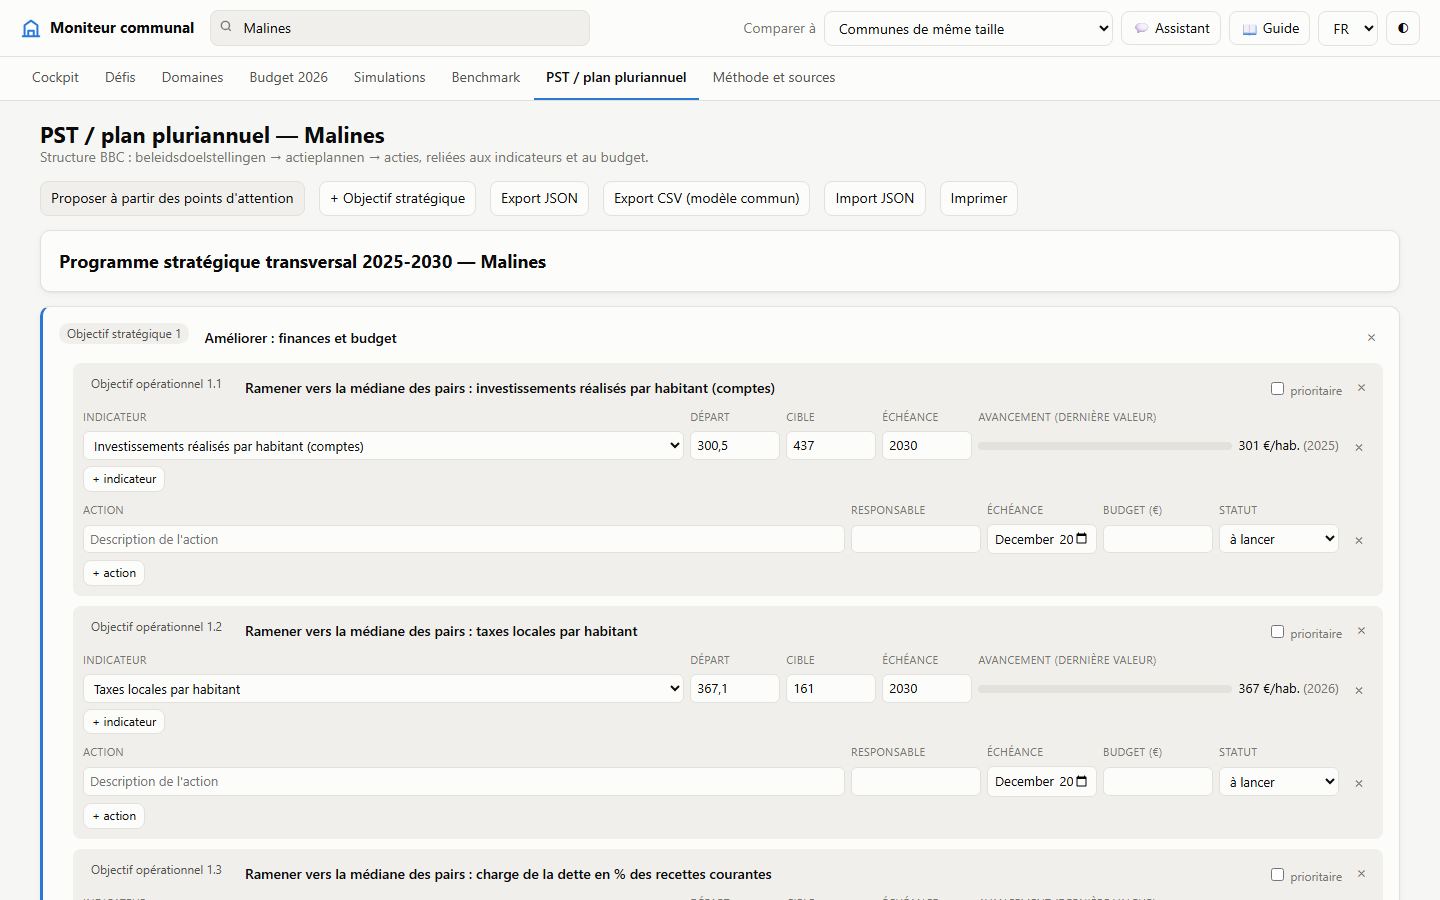The image size is (1440, 900).
Task: Add action under objectif 1.2
Action: (x=114, y=816)
